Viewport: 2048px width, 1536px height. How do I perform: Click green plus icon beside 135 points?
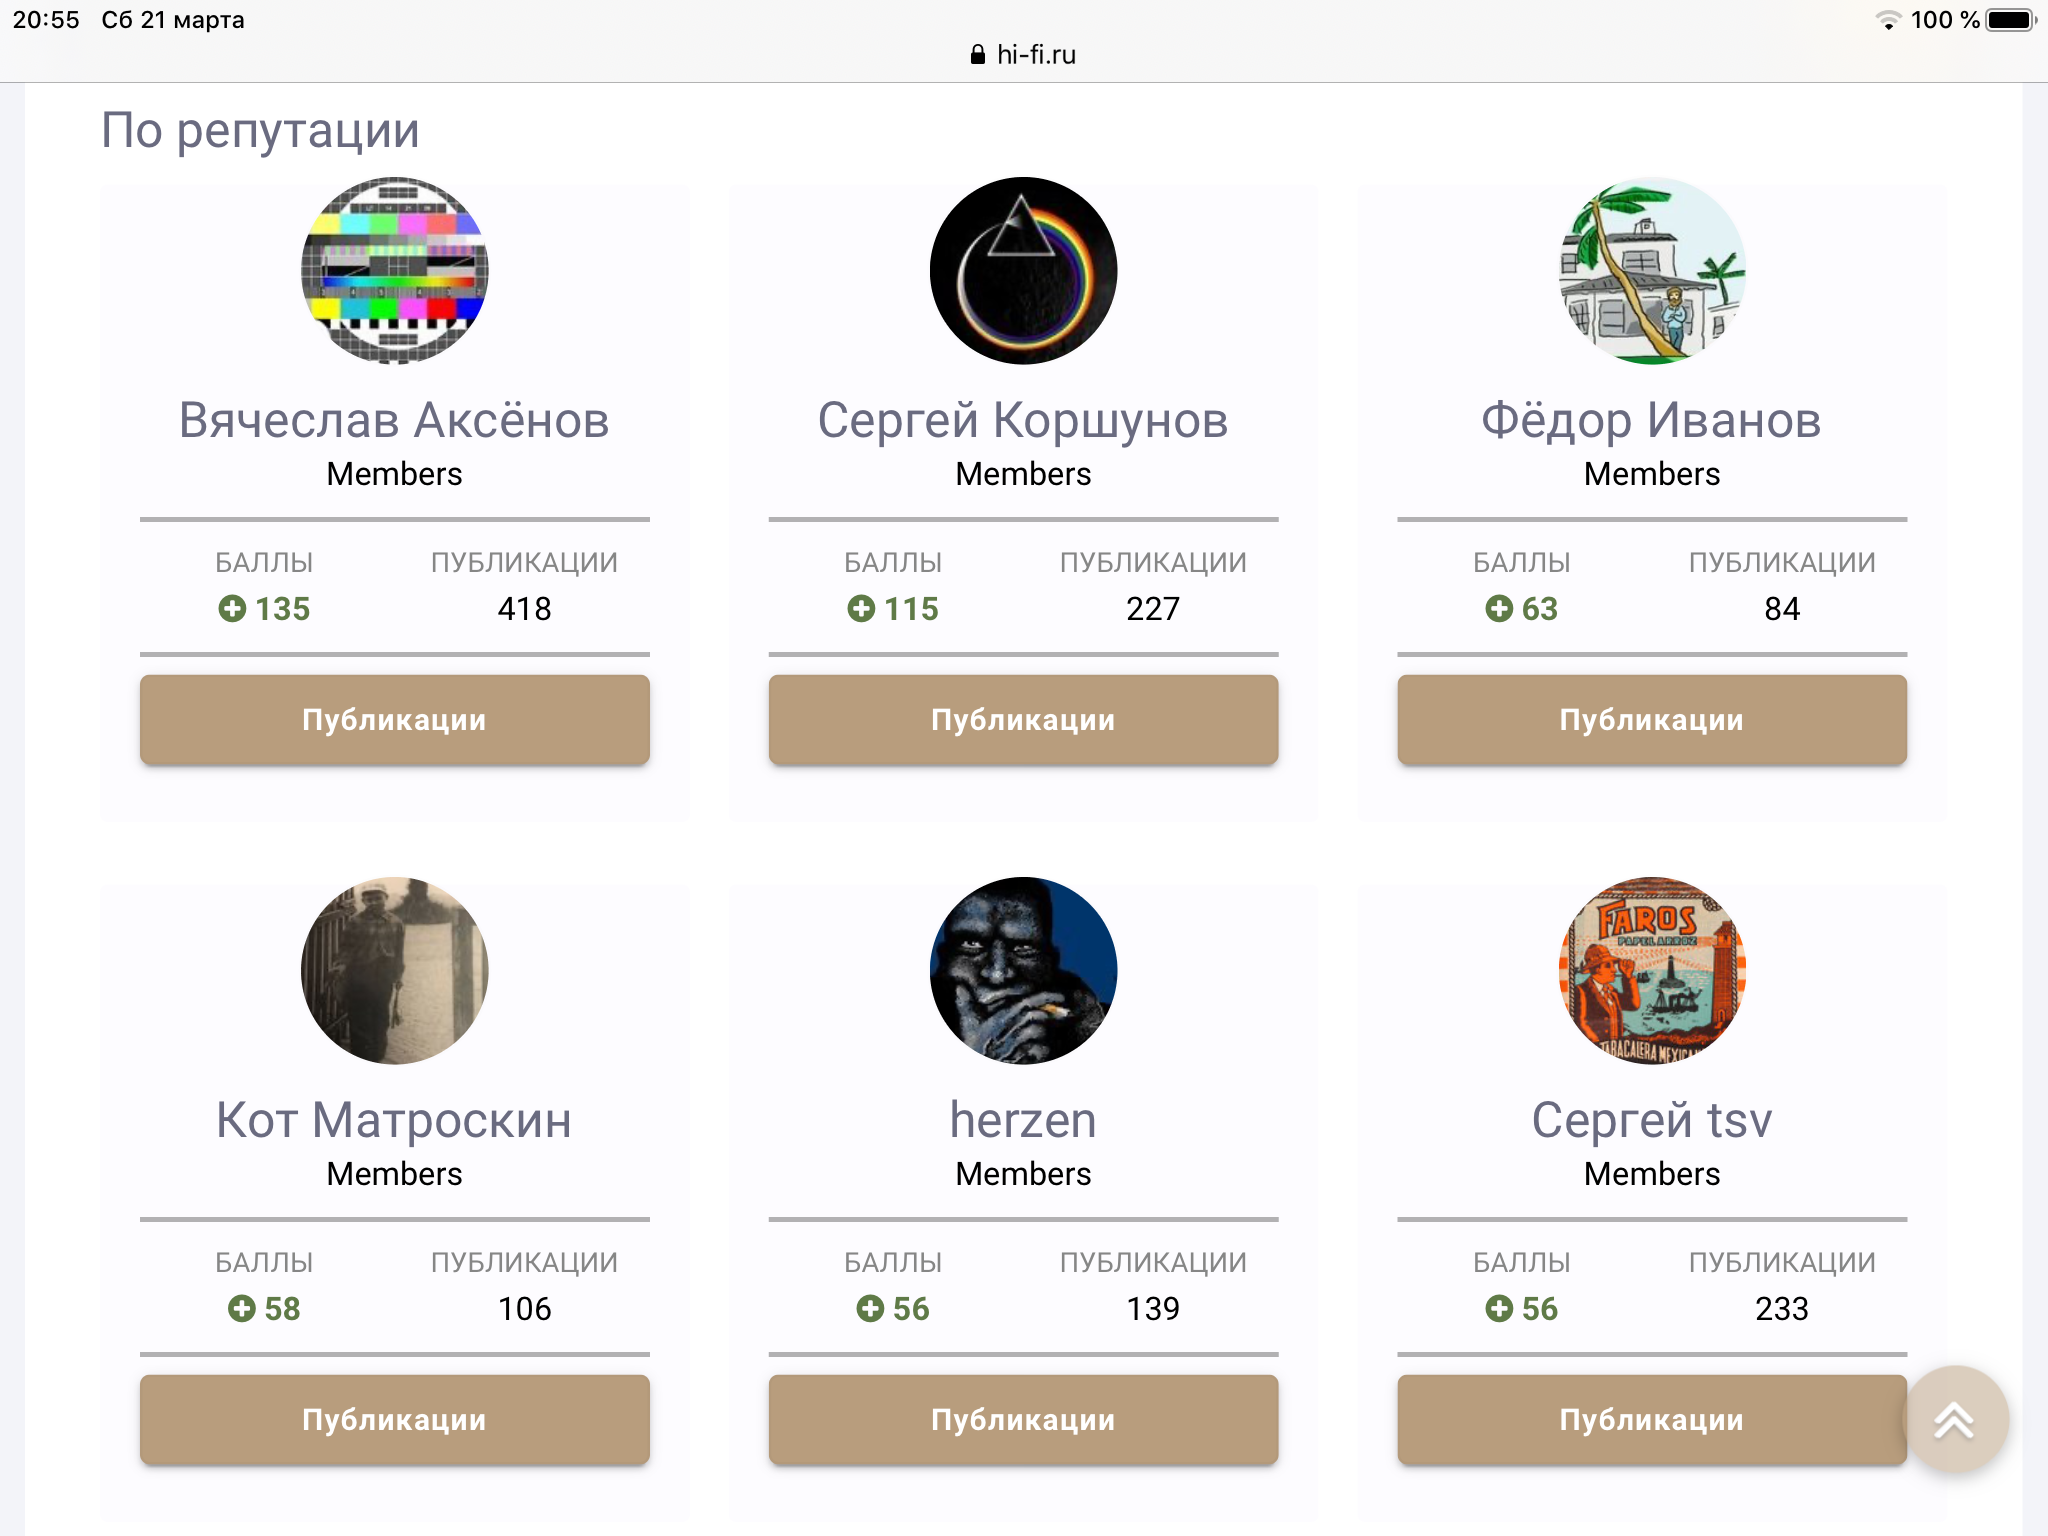(232, 608)
